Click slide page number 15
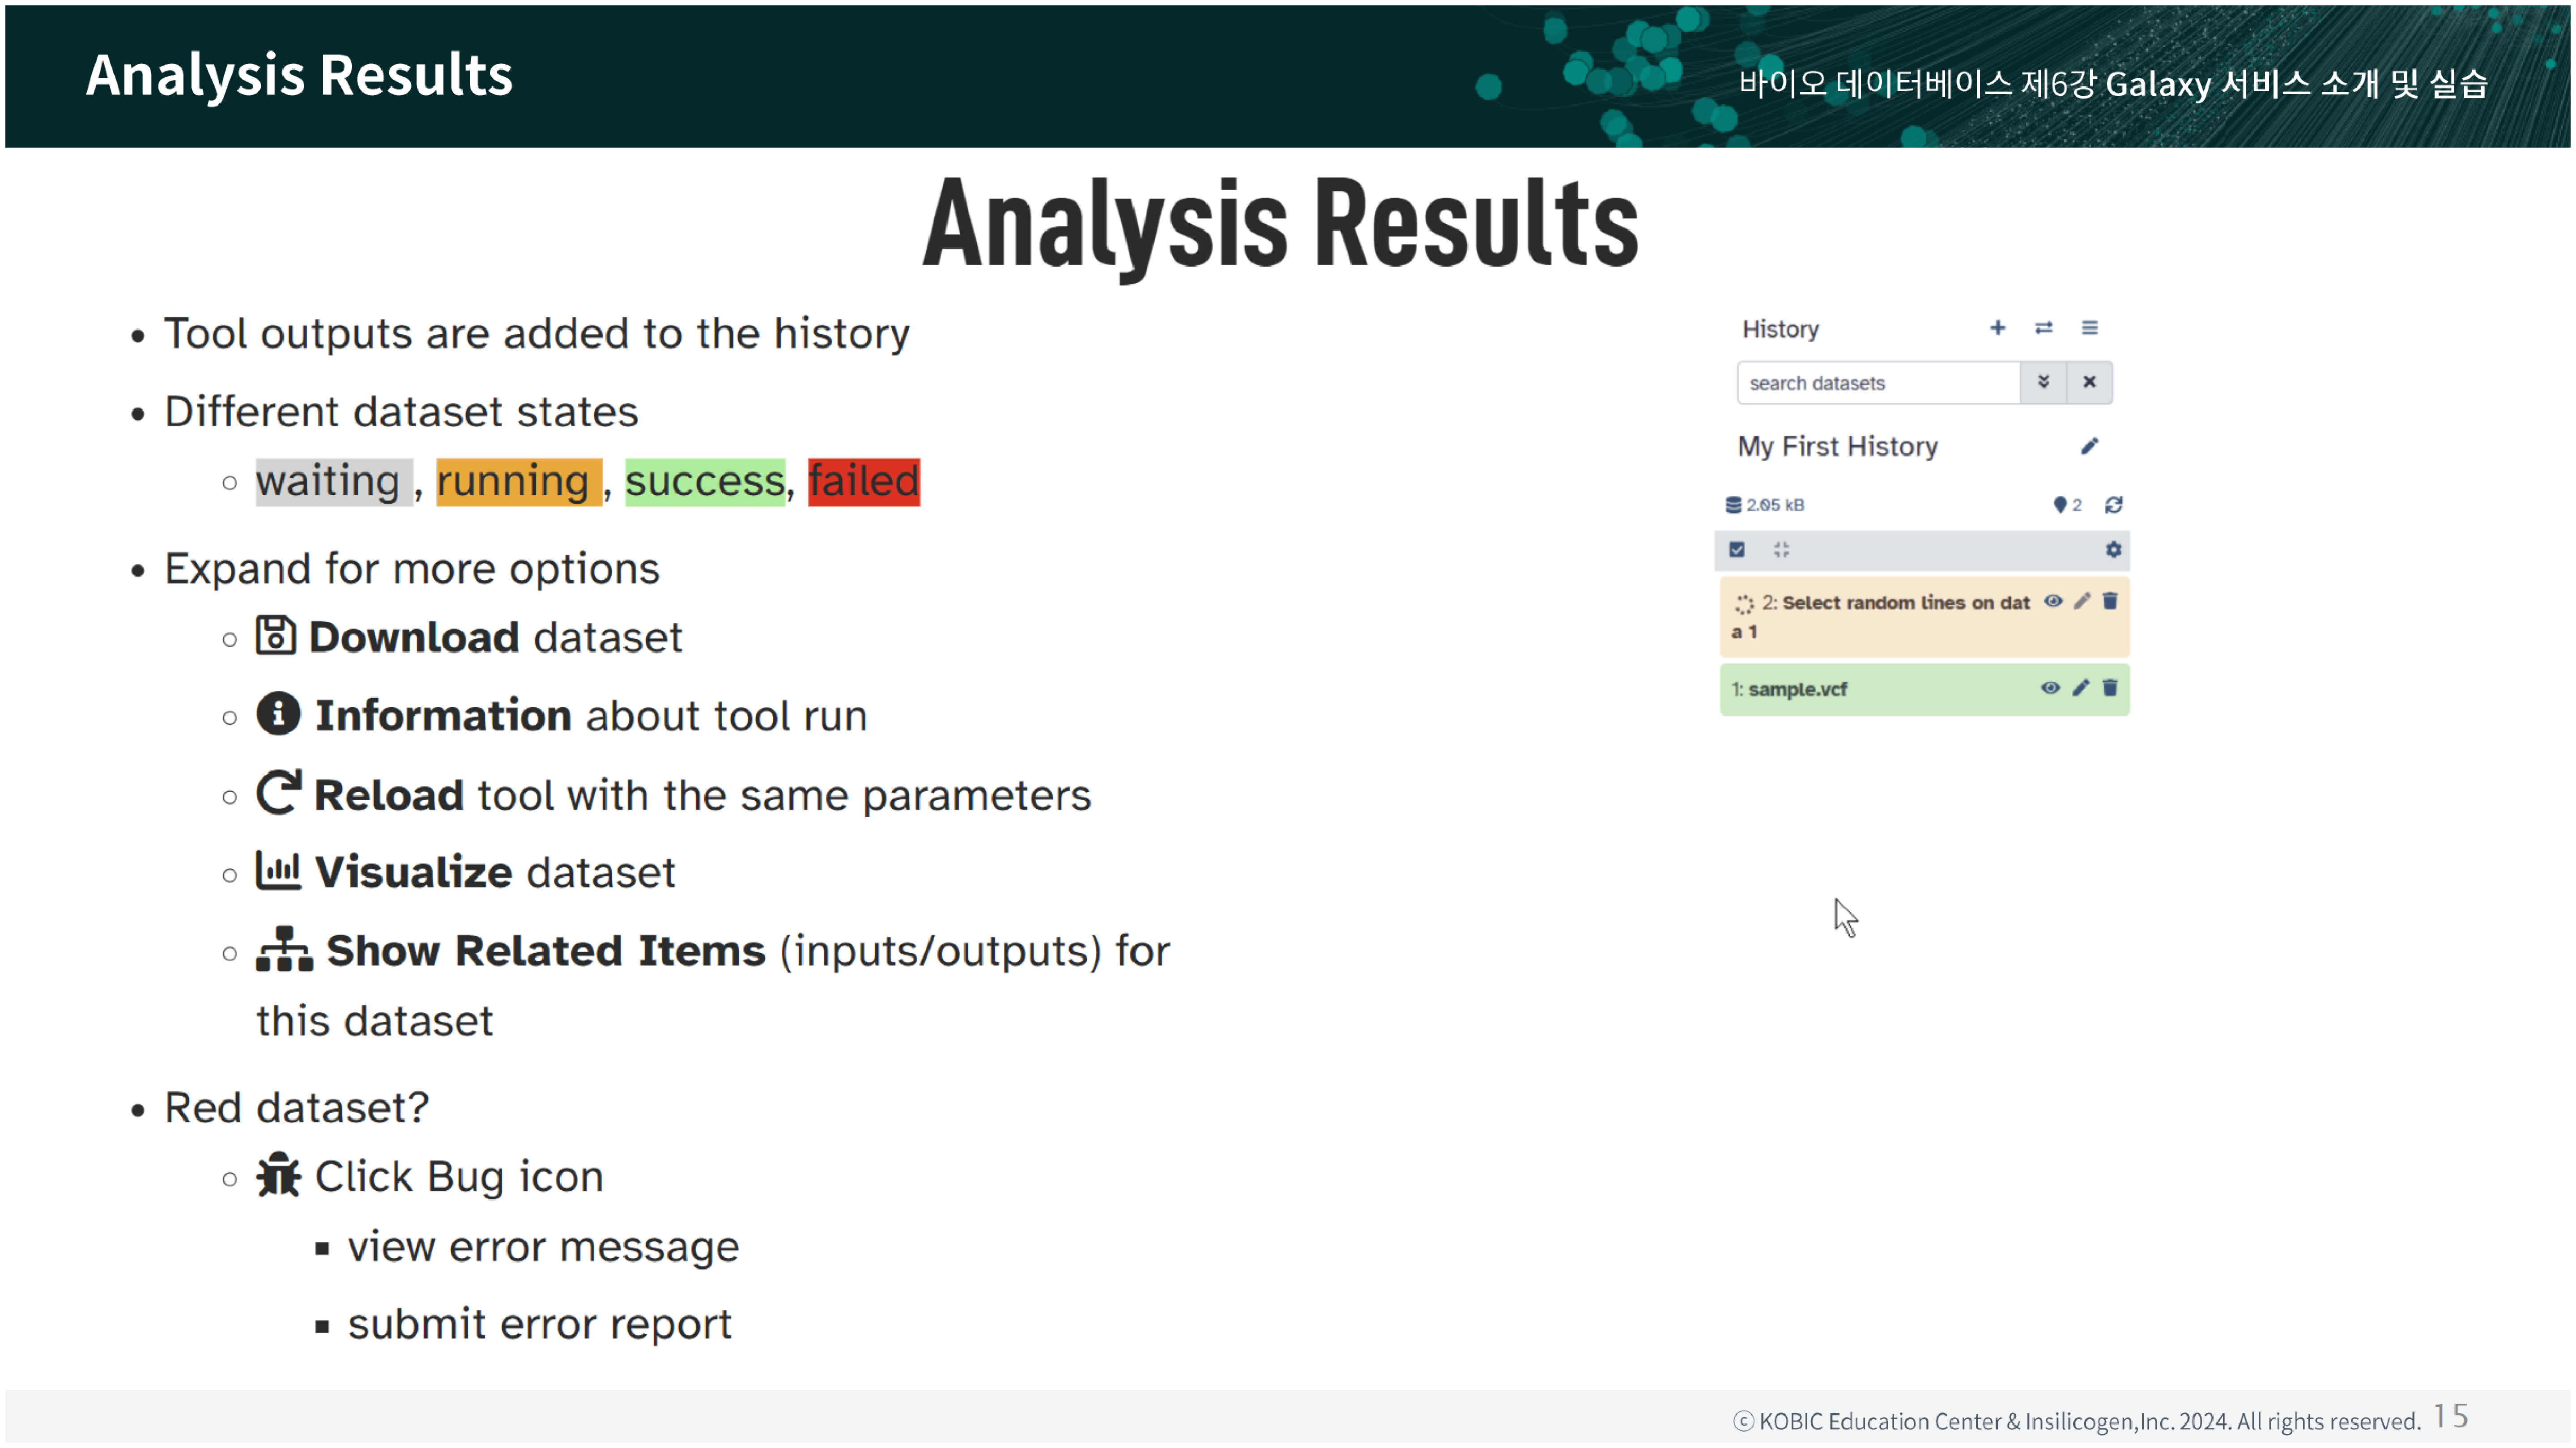 [2451, 1416]
